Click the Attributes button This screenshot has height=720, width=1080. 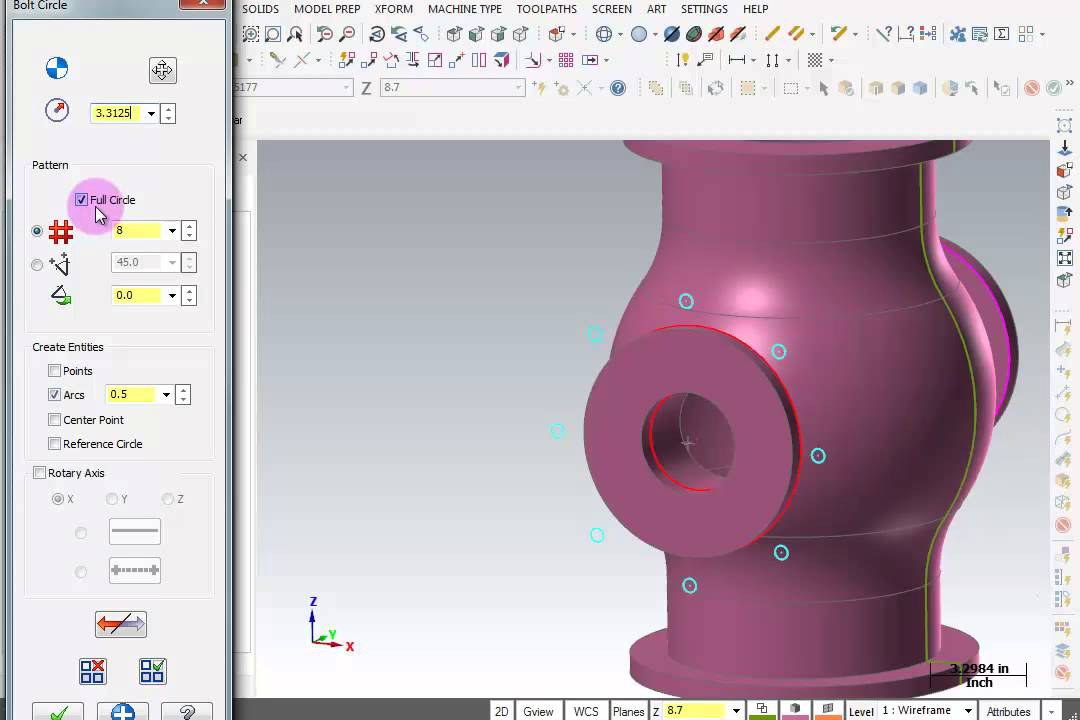(1008, 711)
